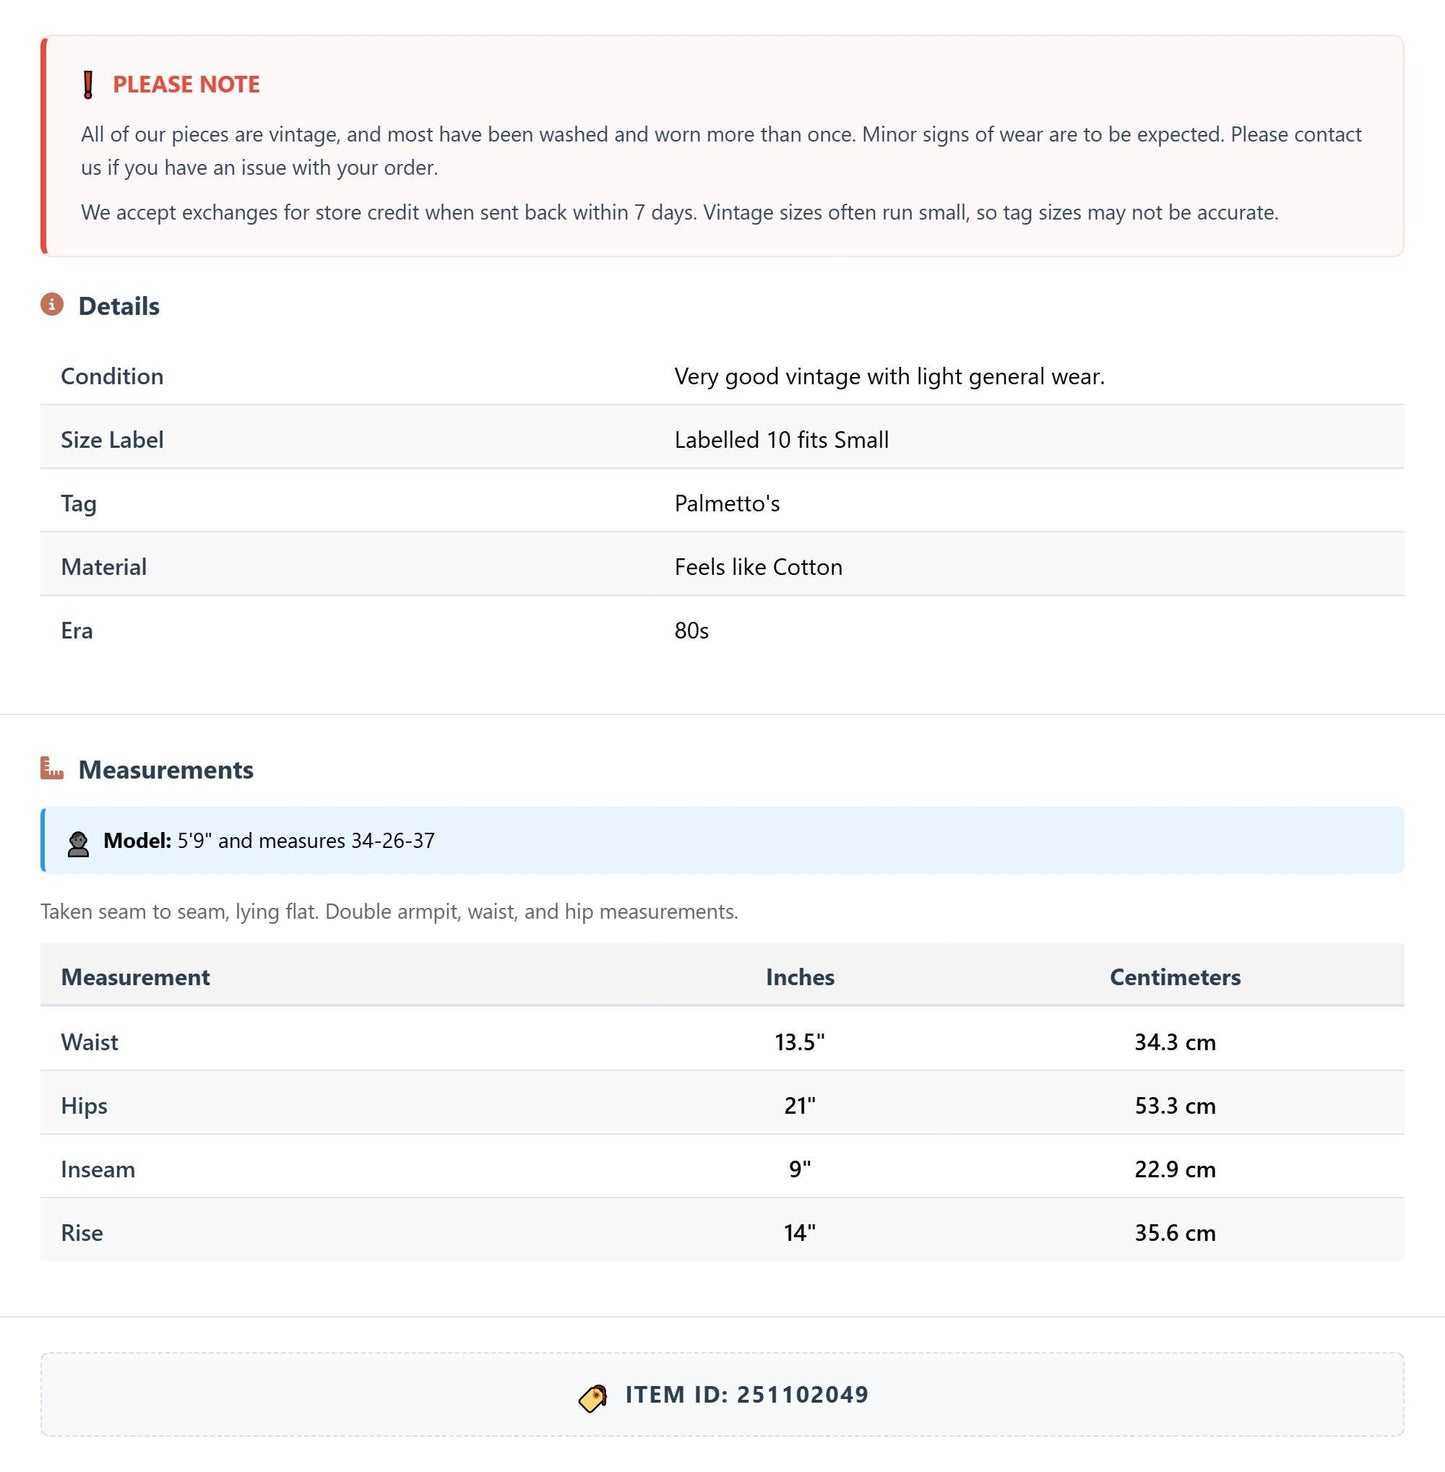Select the PLEASE NOTE heading

click(x=186, y=85)
